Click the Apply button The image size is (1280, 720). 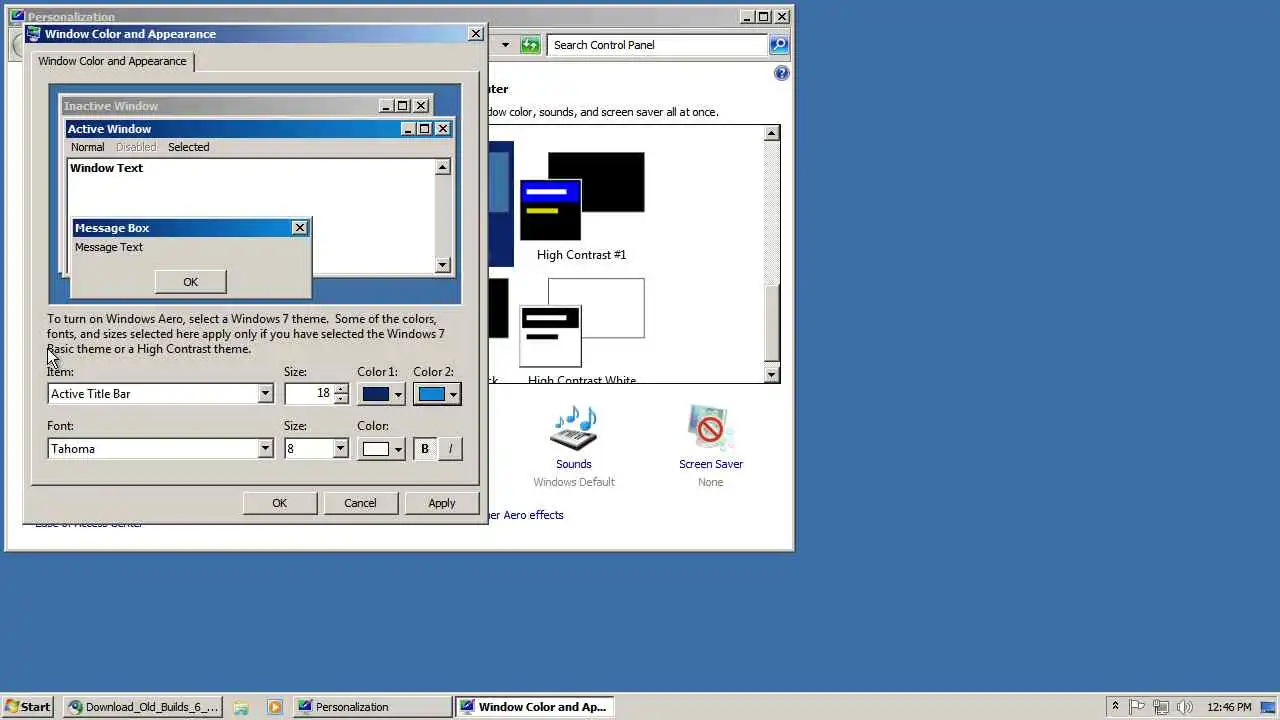[442, 503]
